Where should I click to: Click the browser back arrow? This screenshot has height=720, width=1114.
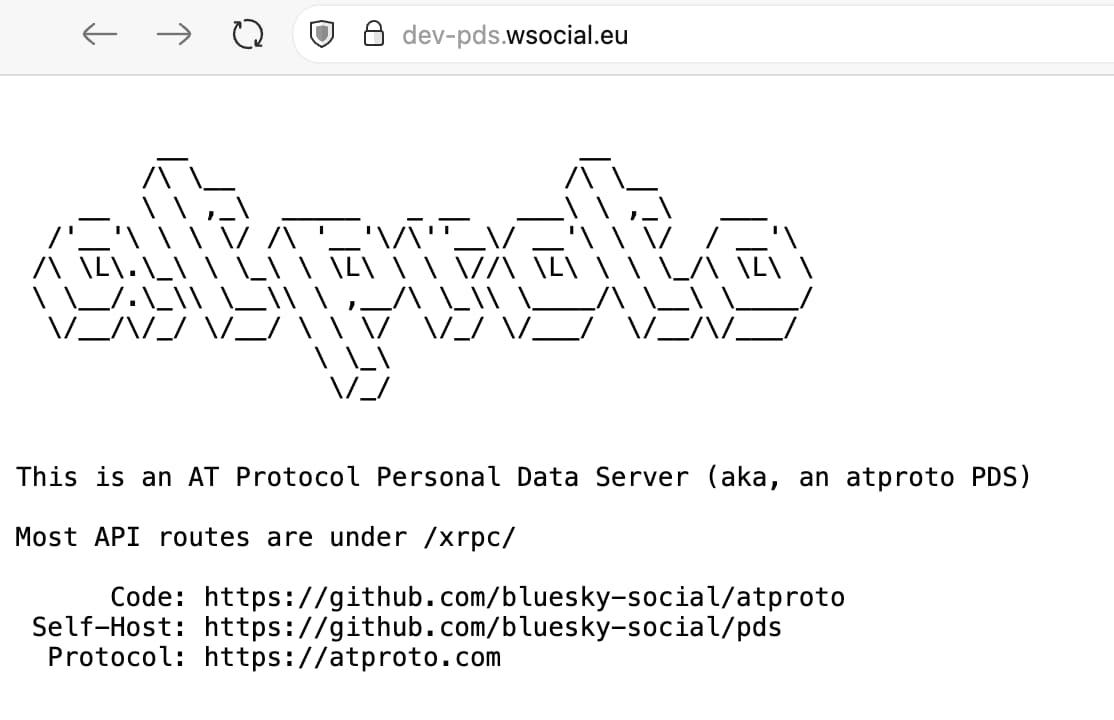(100, 35)
